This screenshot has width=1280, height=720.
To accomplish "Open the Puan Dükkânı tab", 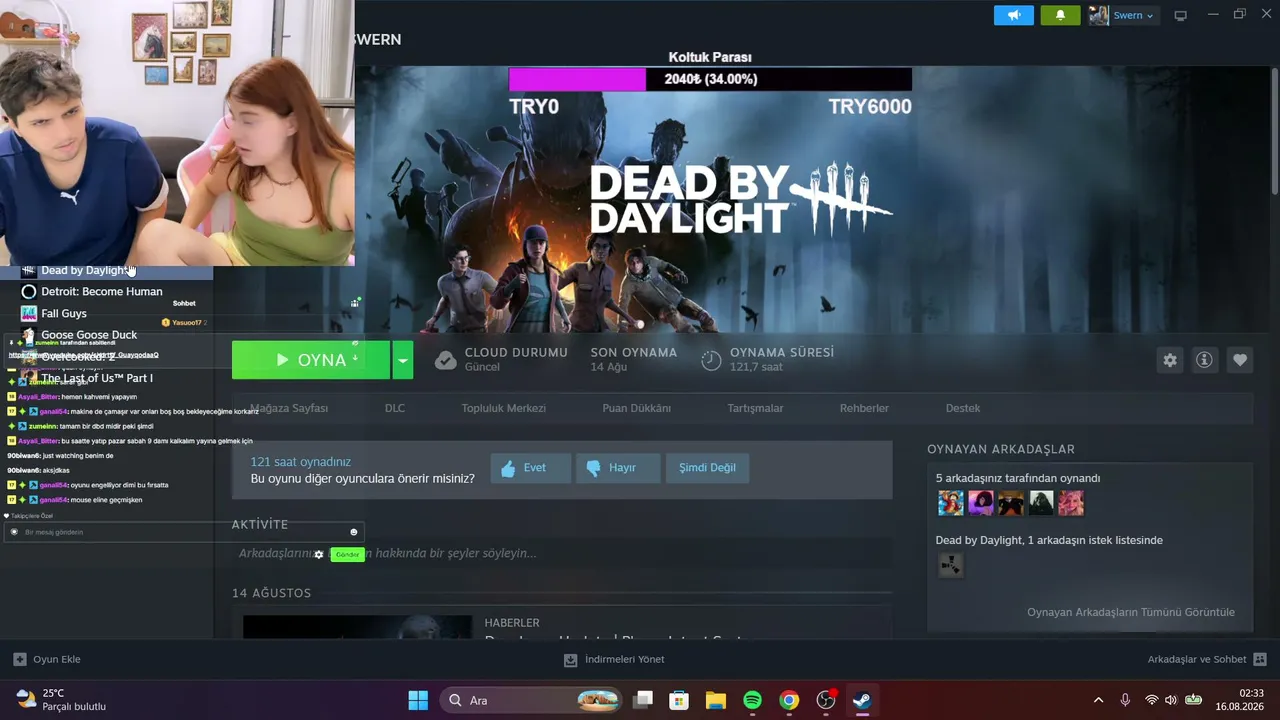I will click(x=637, y=408).
